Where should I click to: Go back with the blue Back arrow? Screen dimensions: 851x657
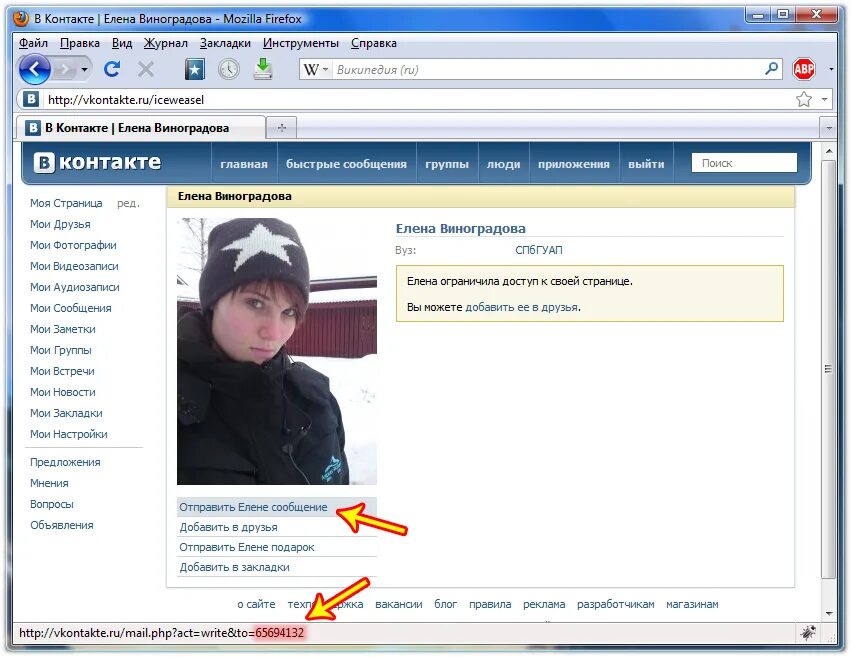coord(35,69)
